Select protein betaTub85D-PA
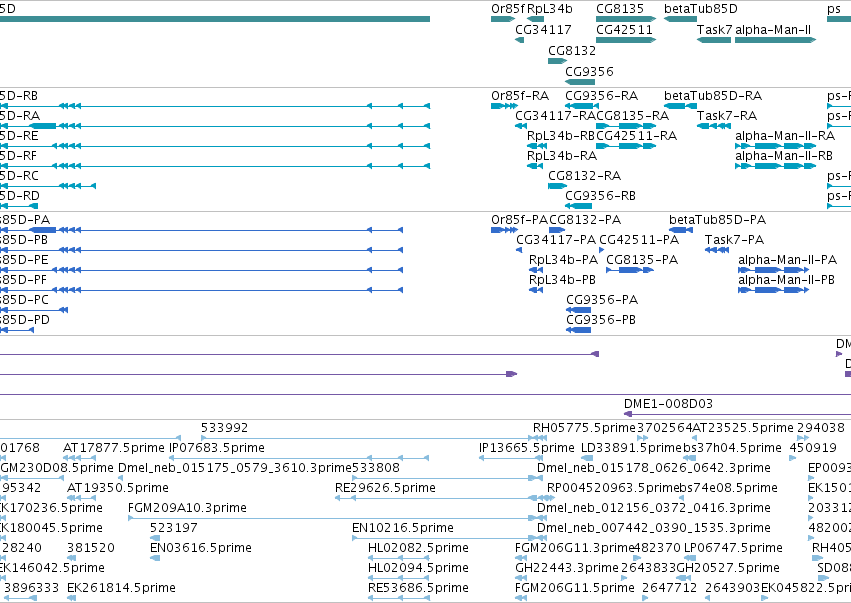The width and height of the screenshot is (851, 603). [717, 220]
